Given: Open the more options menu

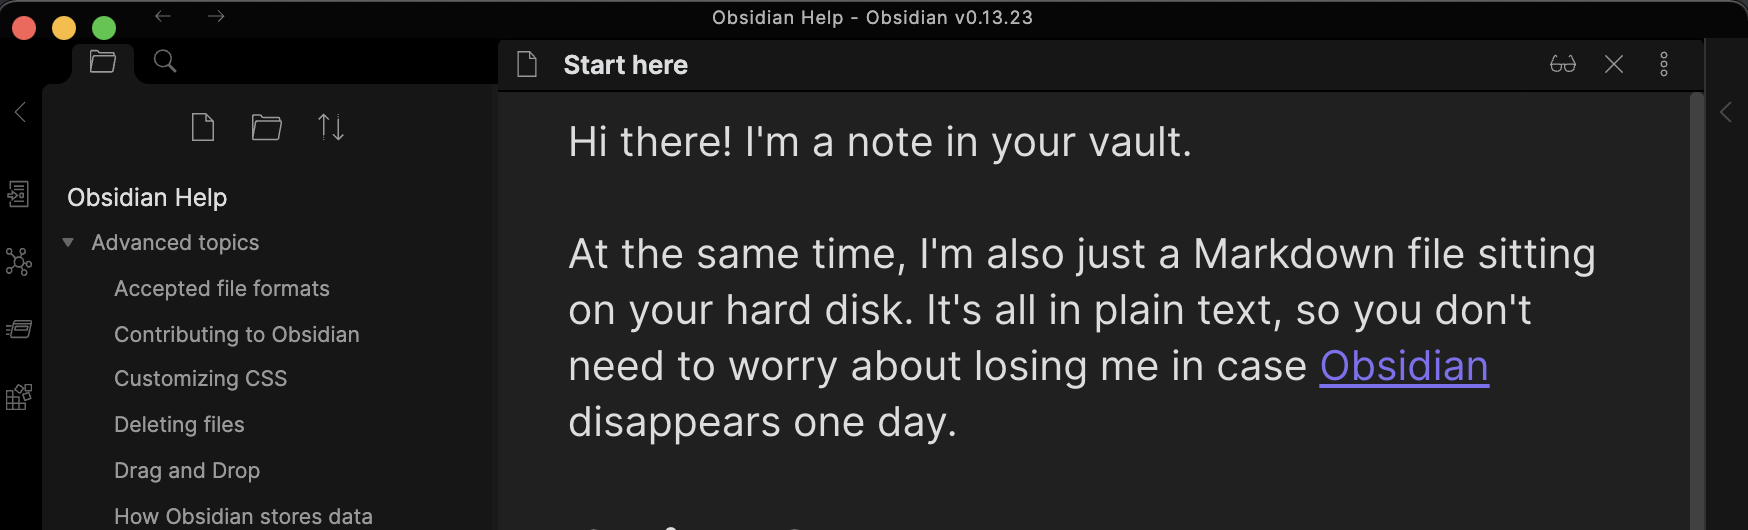Looking at the screenshot, I should pos(1664,65).
